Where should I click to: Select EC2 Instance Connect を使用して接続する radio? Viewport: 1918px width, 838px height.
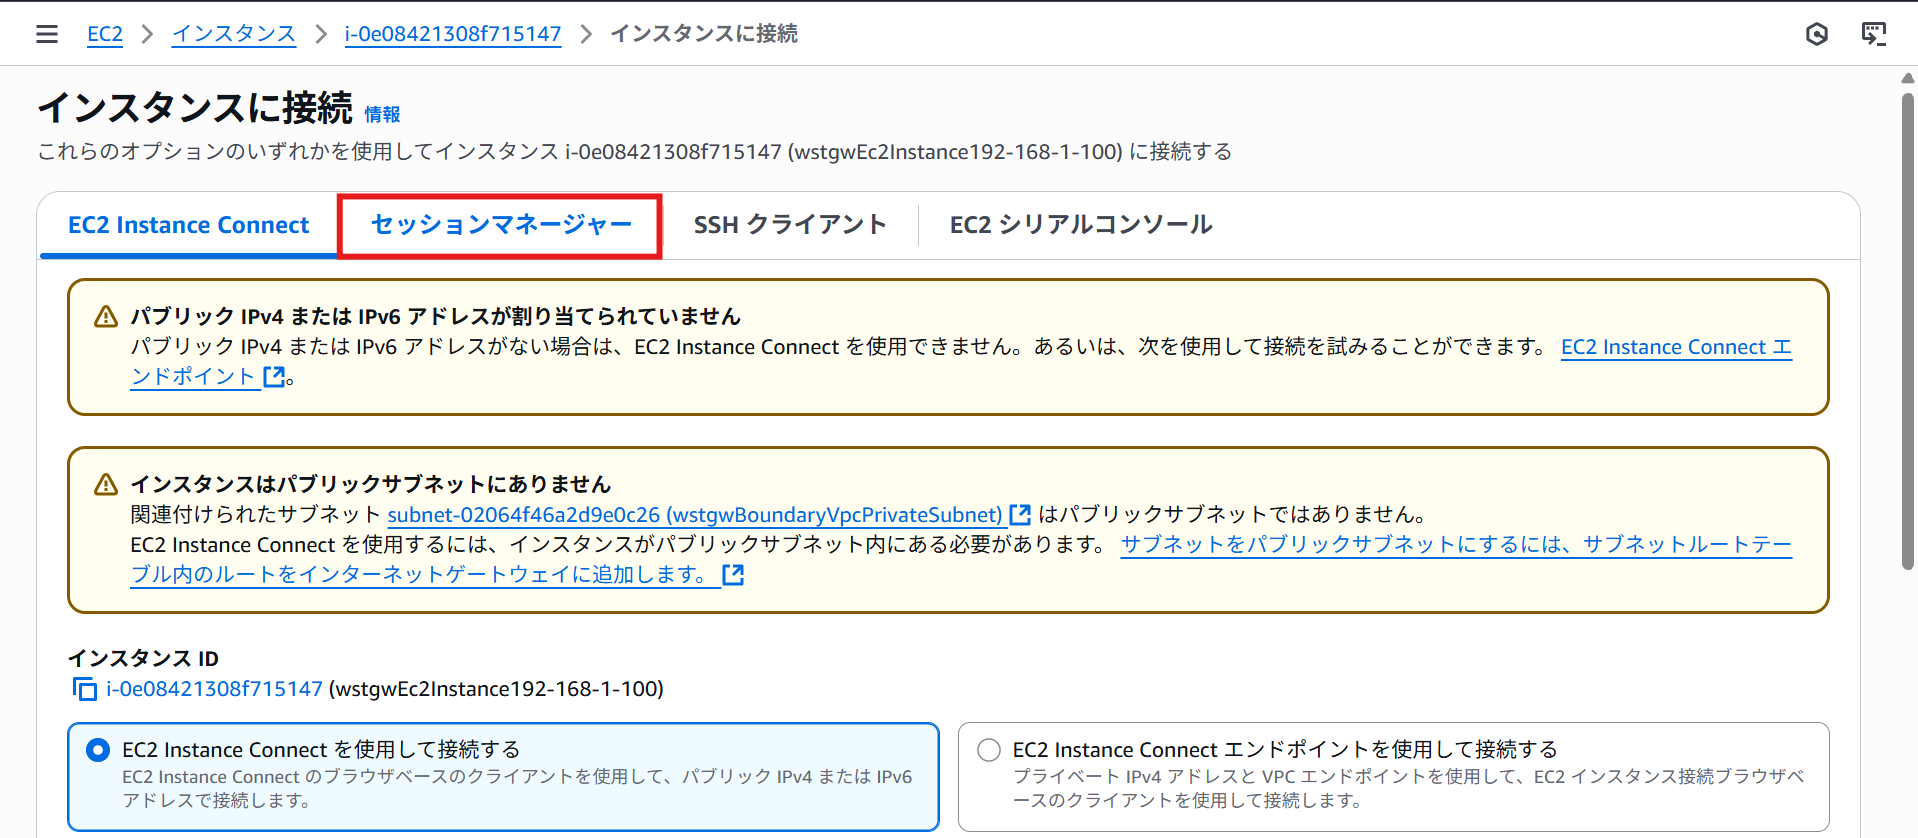[x=98, y=750]
